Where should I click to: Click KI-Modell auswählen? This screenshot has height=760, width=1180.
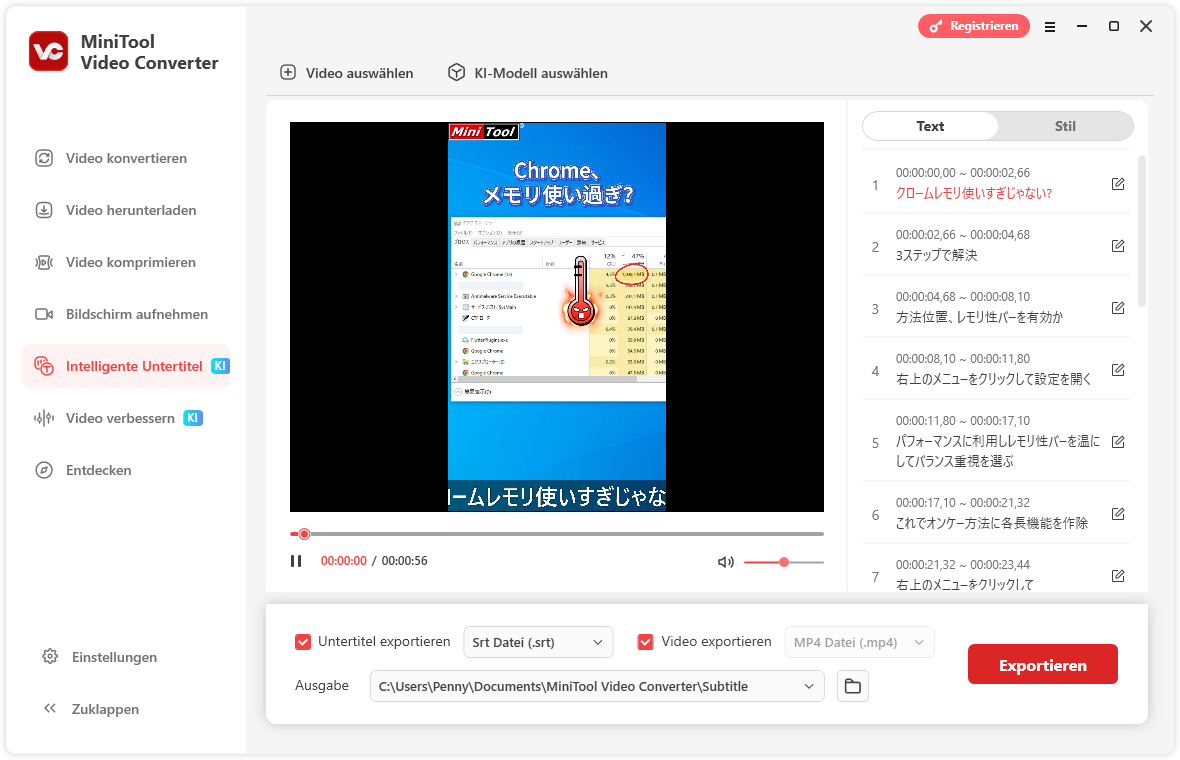(528, 73)
